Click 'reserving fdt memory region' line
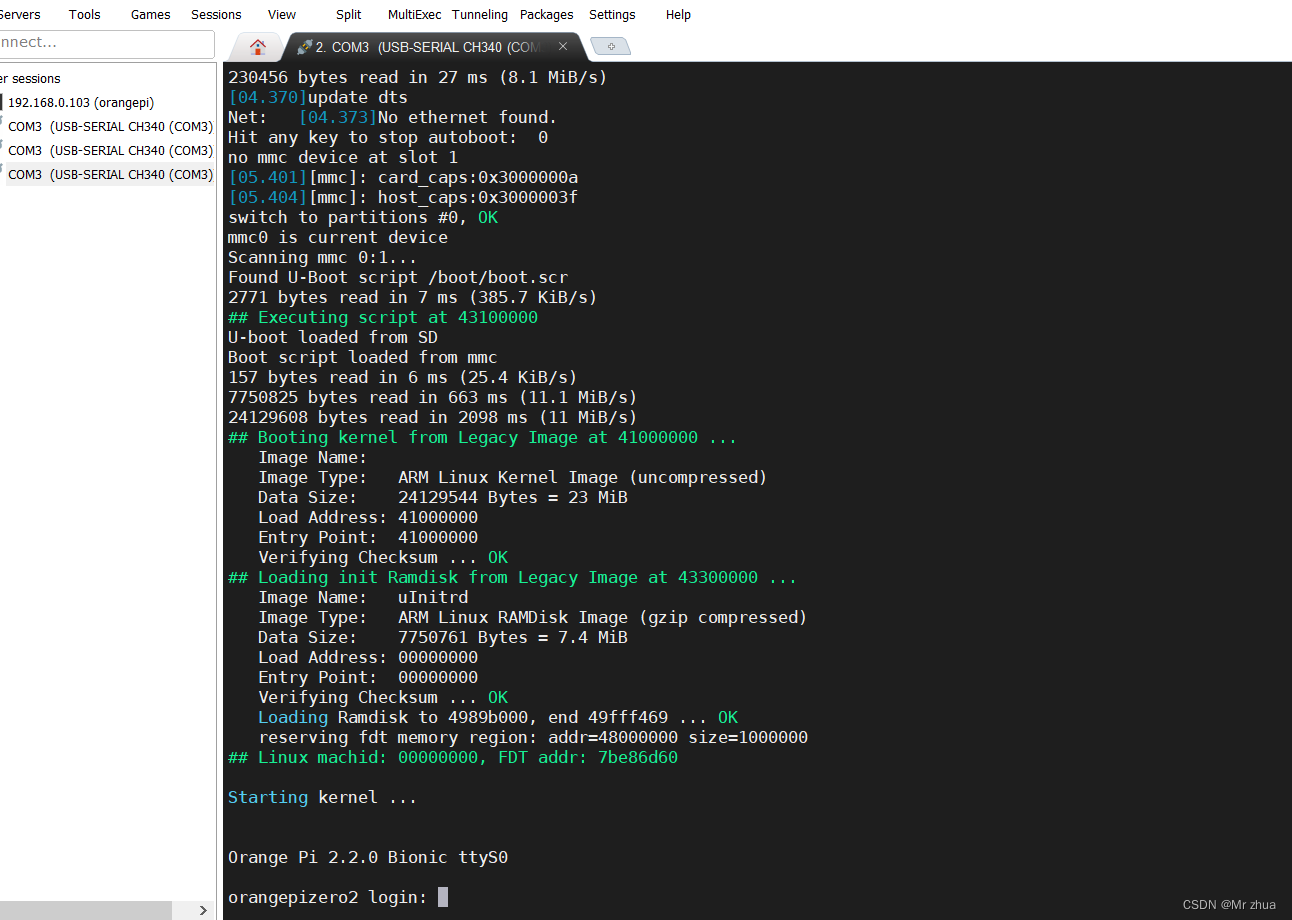This screenshot has height=920, width=1292. point(533,737)
